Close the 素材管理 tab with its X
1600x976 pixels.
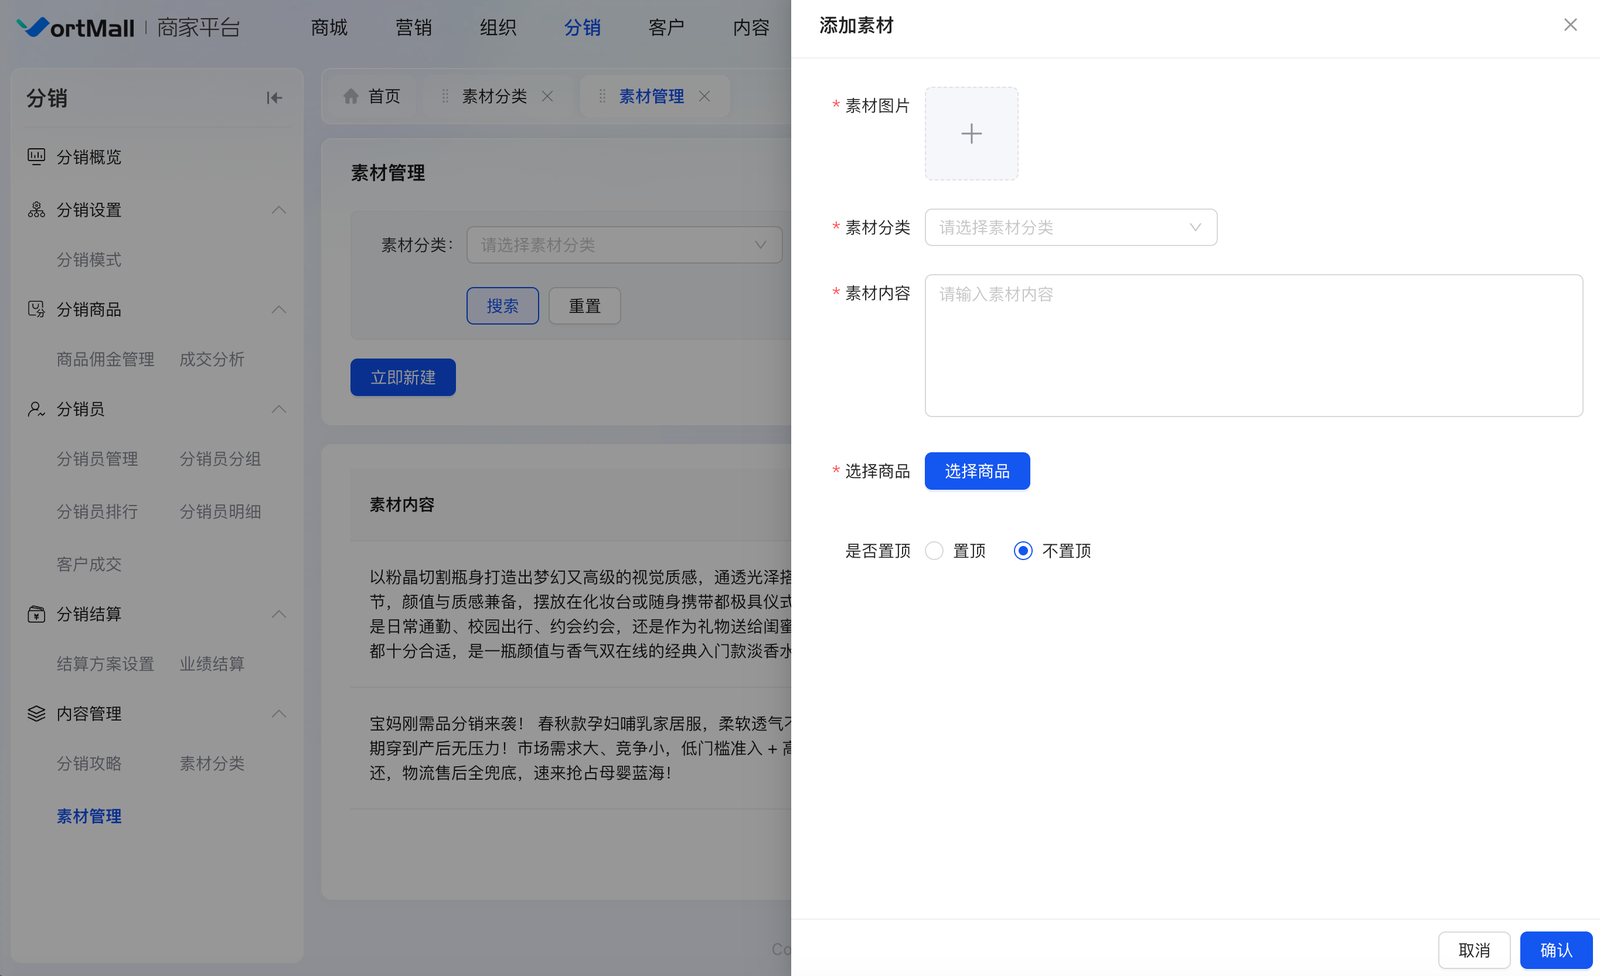[705, 97]
